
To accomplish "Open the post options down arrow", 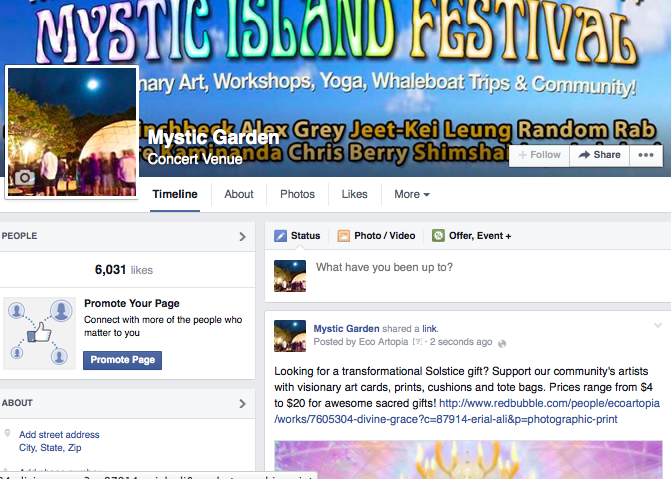I will click(x=658, y=326).
